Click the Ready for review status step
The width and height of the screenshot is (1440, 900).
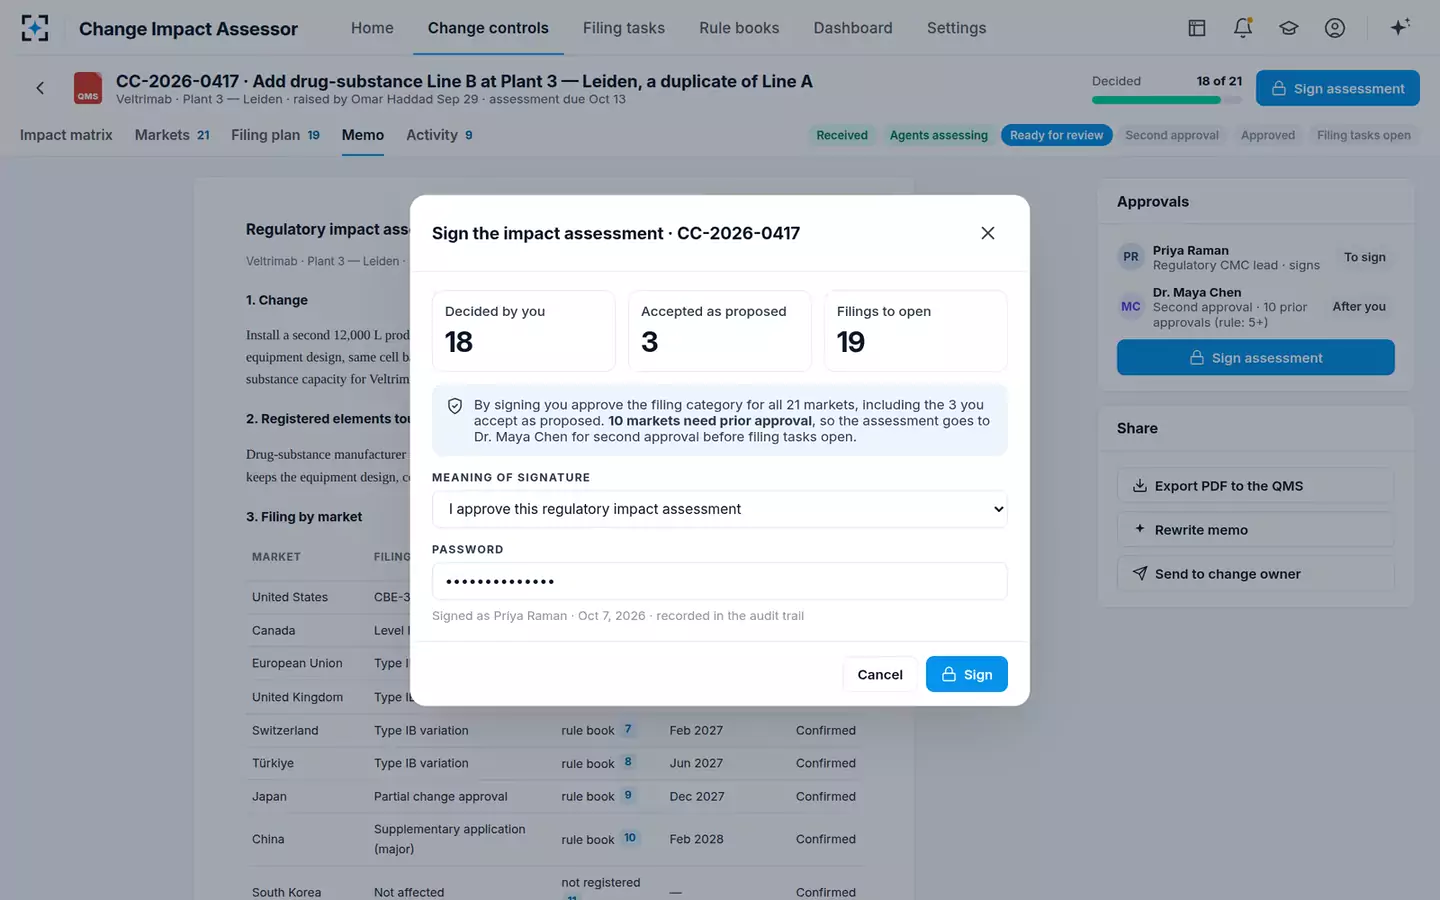click(x=1056, y=135)
